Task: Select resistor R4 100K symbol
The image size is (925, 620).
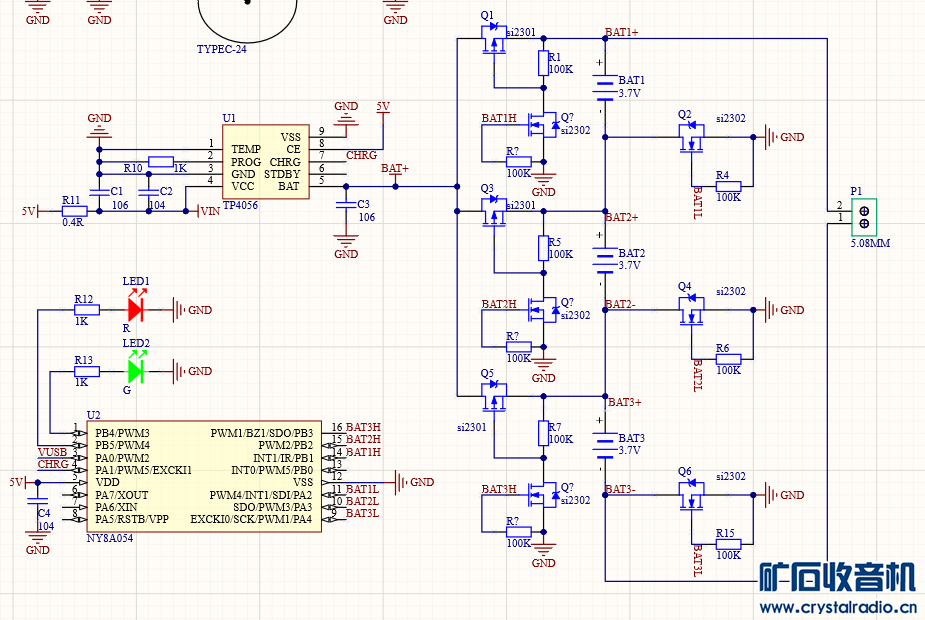Action: (729, 186)
